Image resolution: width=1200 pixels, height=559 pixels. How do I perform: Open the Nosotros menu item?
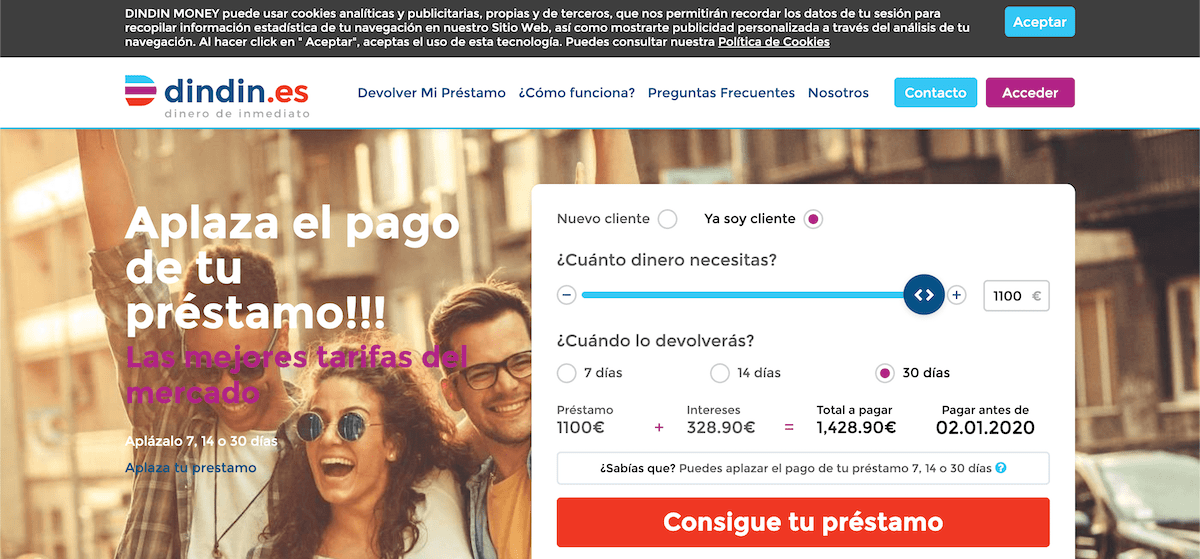pyautogui.click(x=838, y=93)
